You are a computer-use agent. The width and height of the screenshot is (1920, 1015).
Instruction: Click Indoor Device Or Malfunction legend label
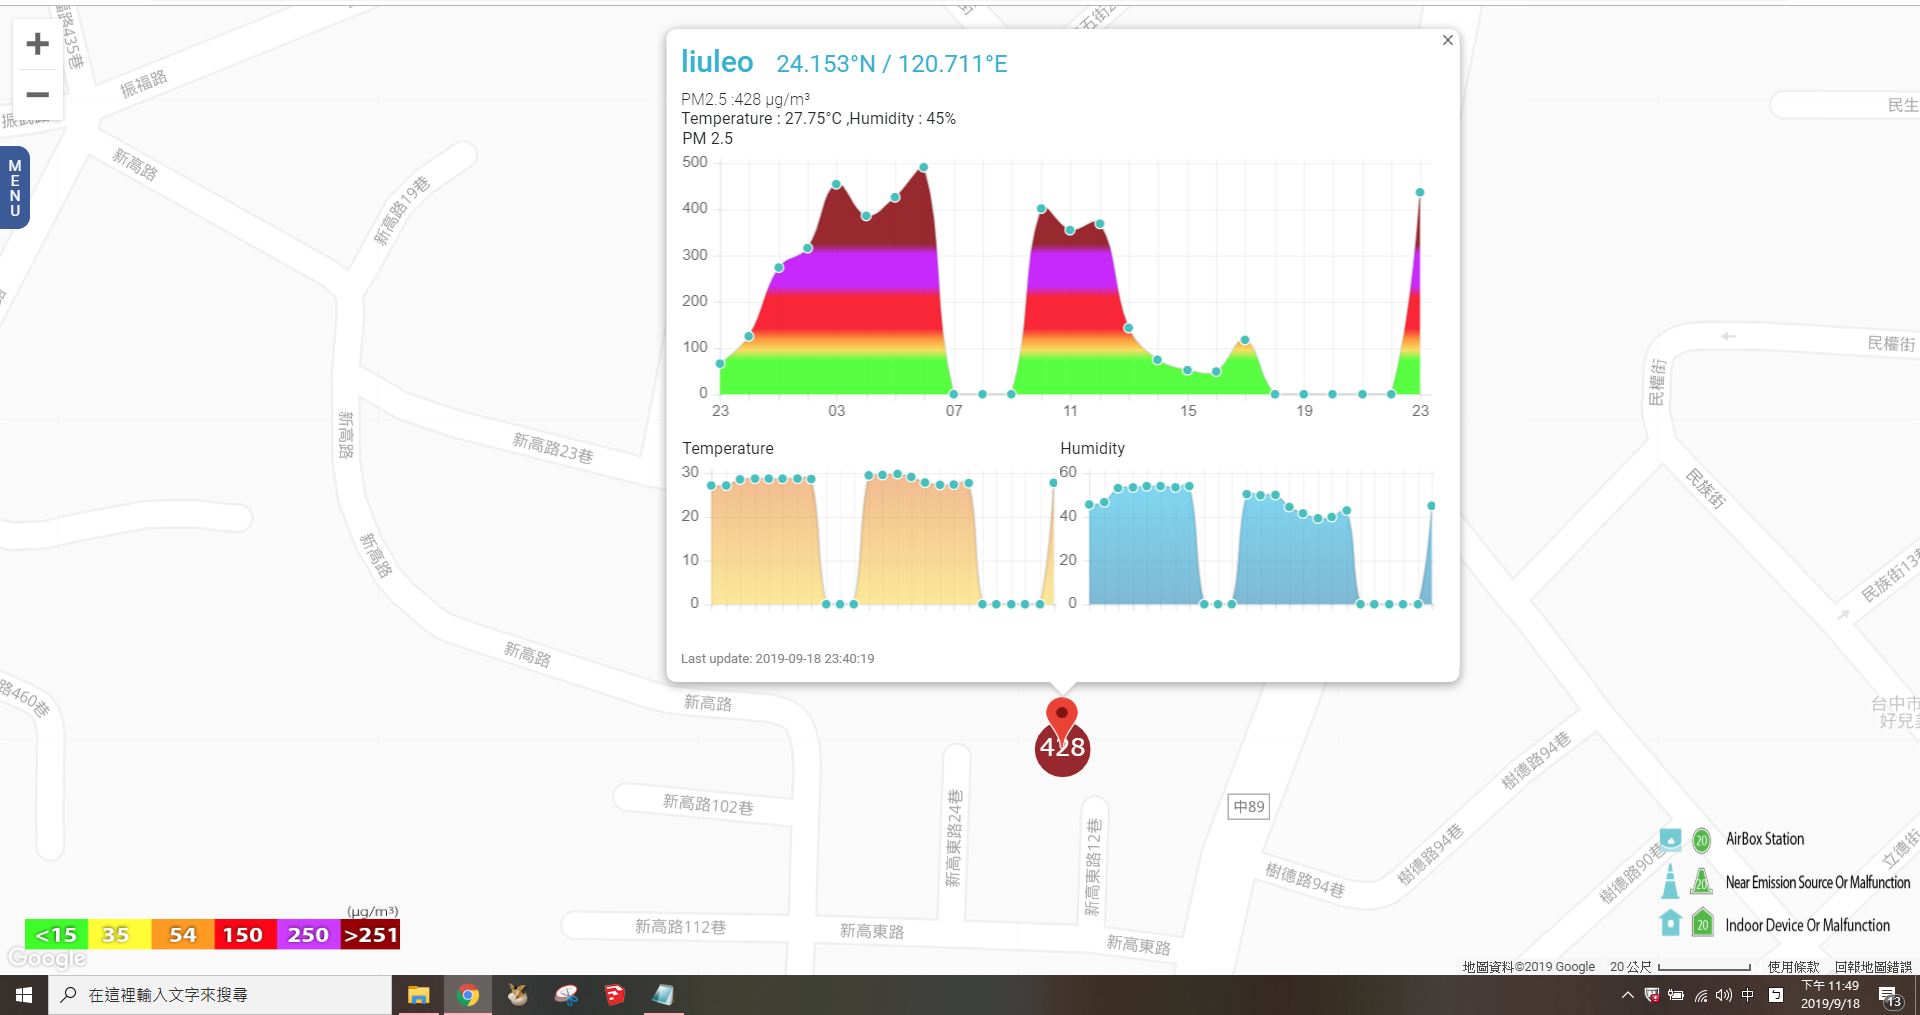point(1808,925)
